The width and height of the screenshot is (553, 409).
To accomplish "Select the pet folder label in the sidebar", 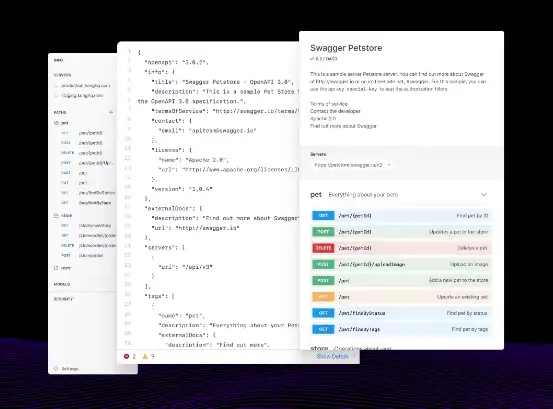I will [x=65, y=123].
